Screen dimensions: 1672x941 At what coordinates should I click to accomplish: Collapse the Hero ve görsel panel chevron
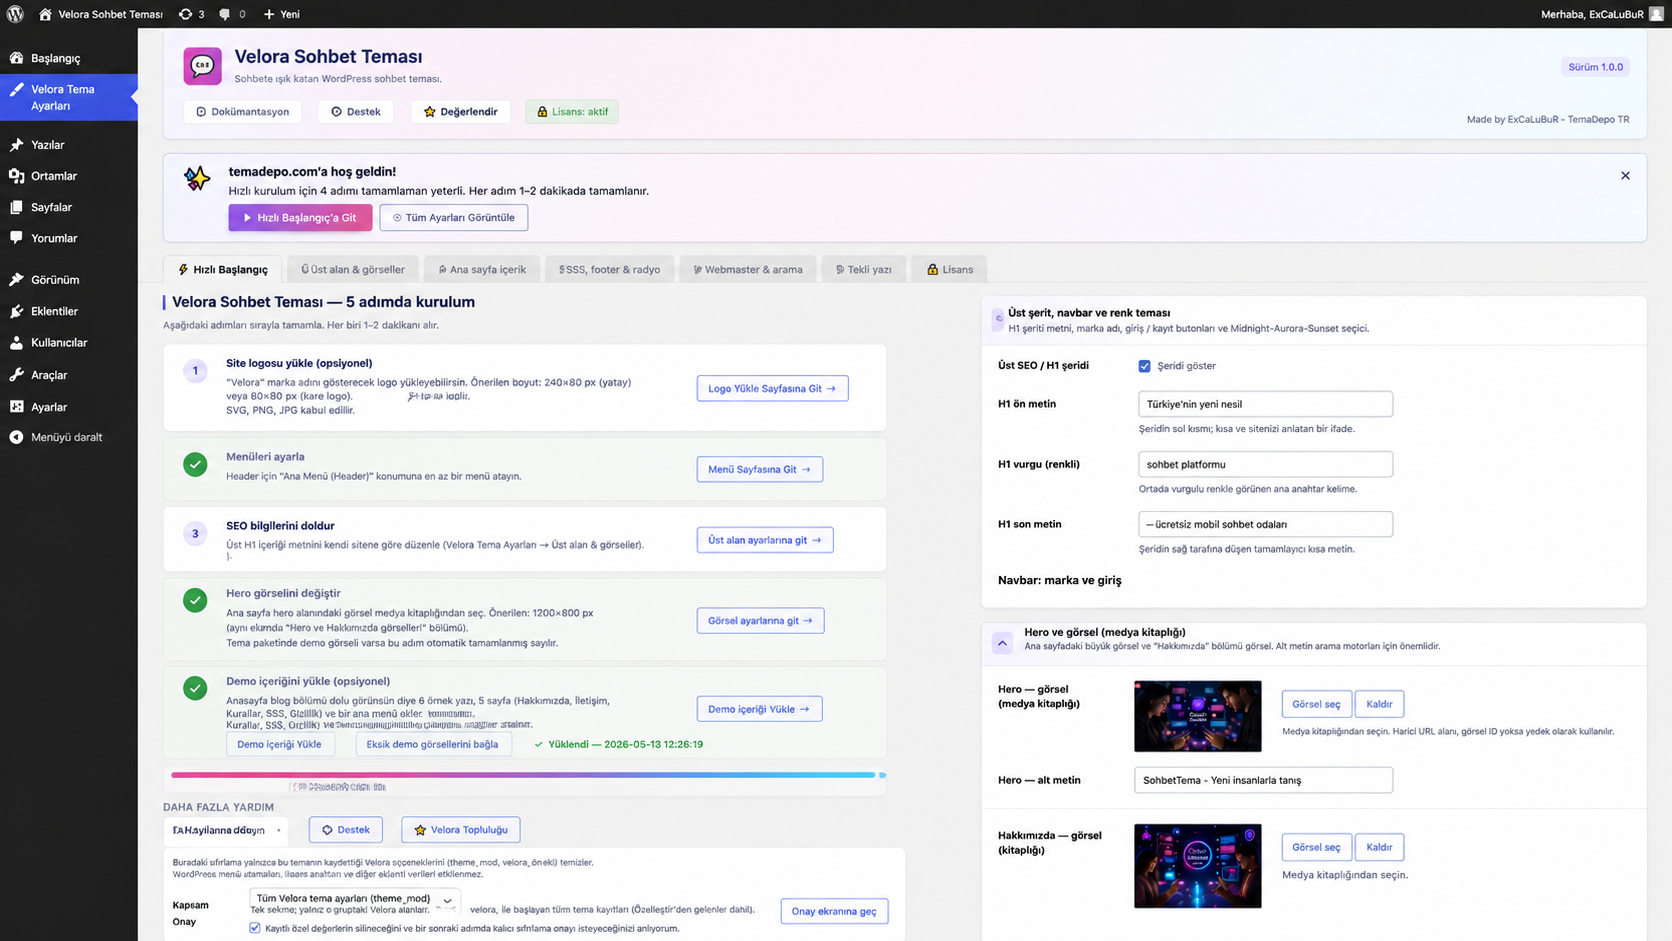(1002, 644)
